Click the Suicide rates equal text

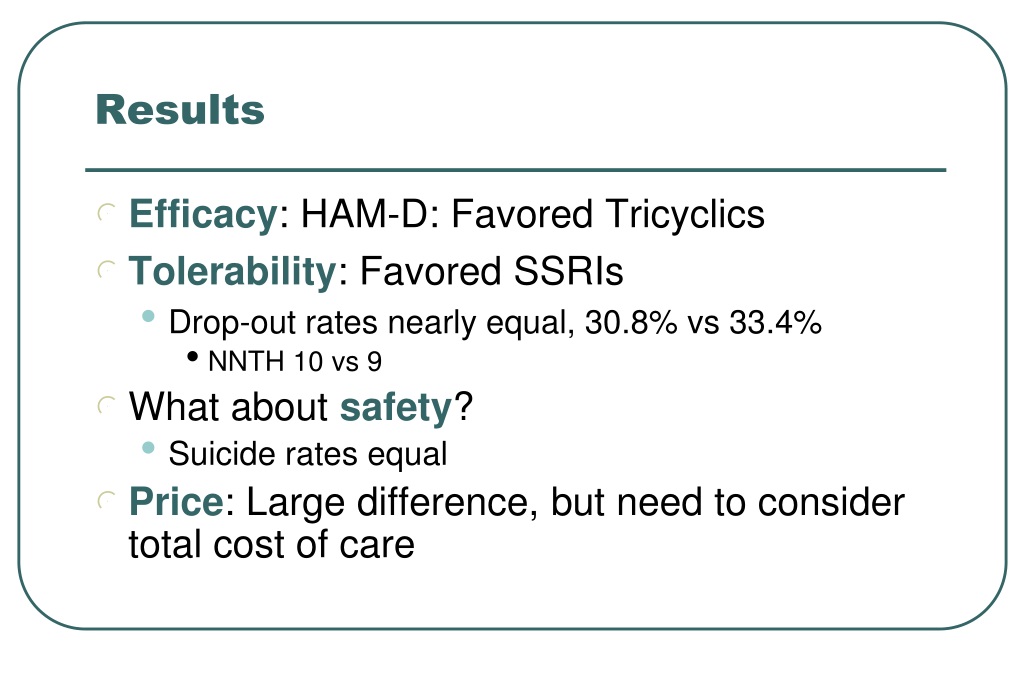click(308, 454)
